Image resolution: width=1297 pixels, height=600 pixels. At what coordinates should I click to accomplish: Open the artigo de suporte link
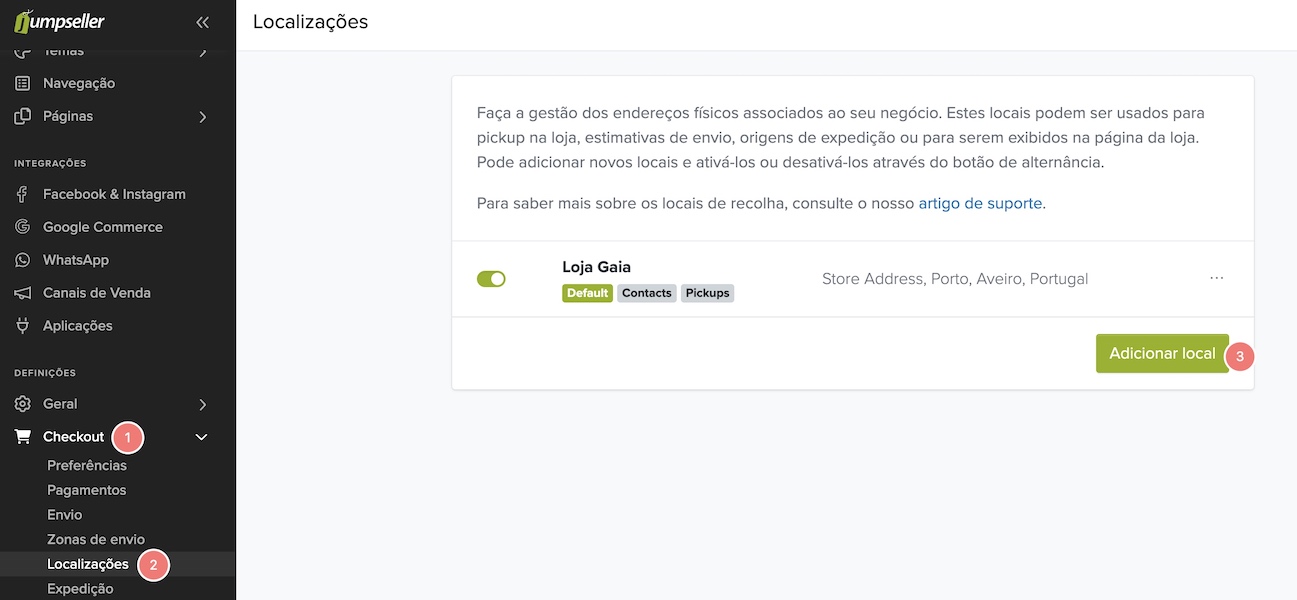(980, 203)
